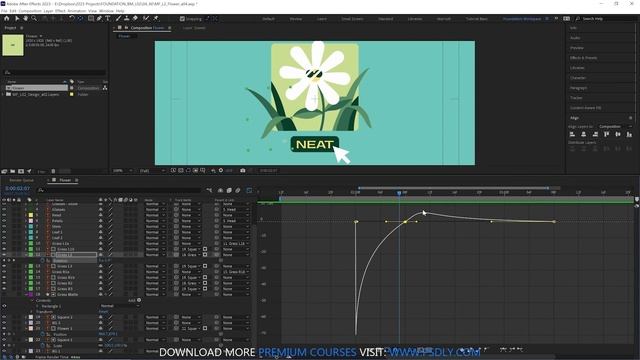Align layers horizontally to center

[x=584, y=134]
